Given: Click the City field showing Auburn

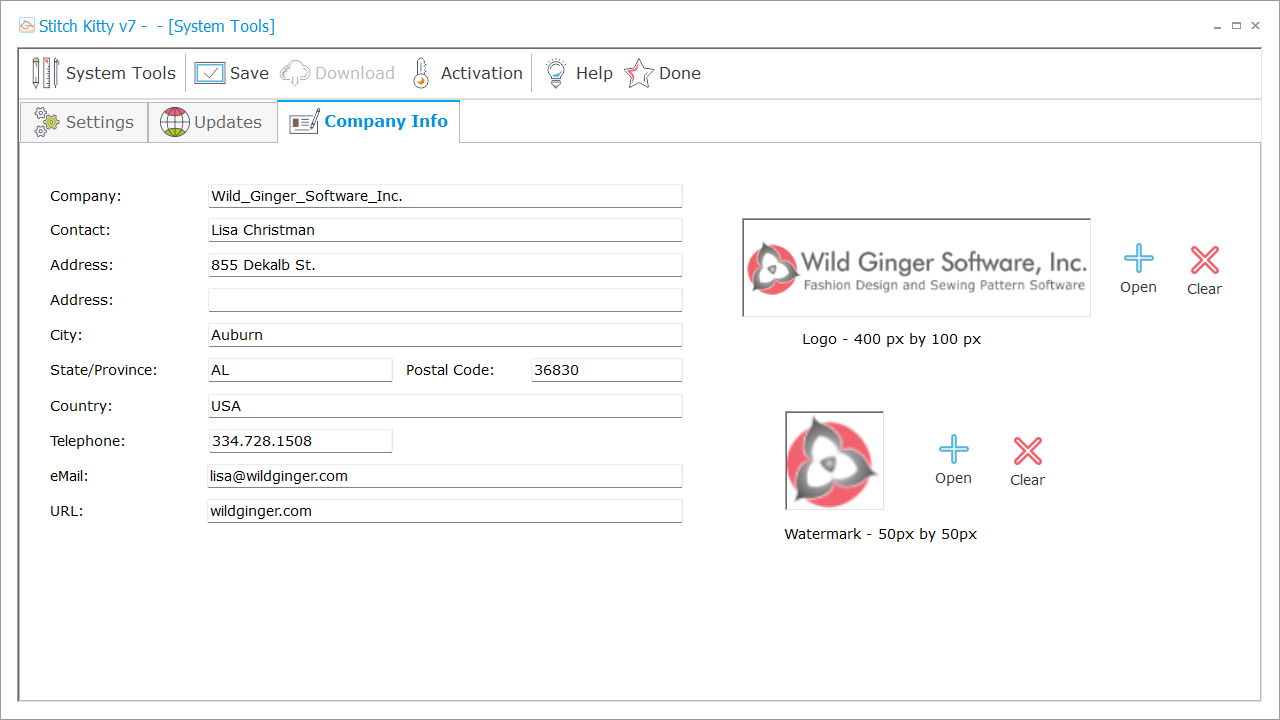Looking at the screenshot, I should [445, 335].
